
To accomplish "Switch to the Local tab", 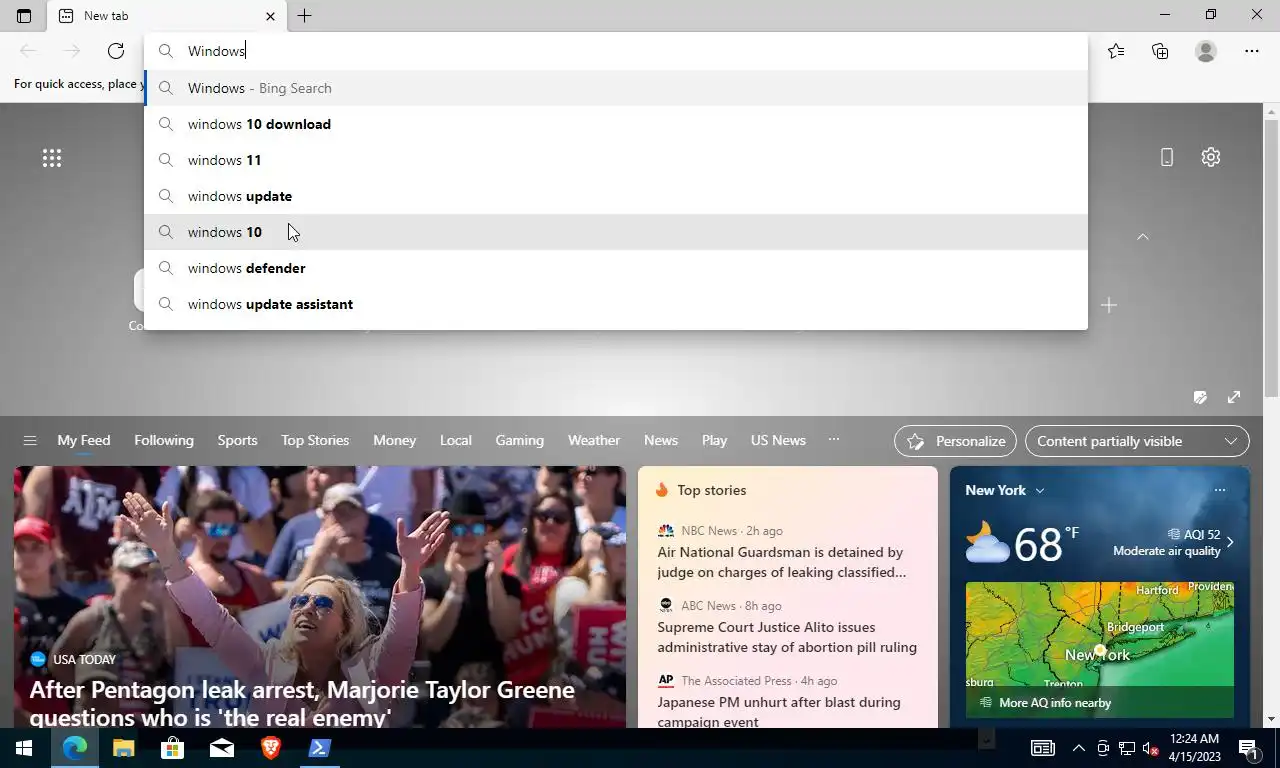I will (456, 441).
